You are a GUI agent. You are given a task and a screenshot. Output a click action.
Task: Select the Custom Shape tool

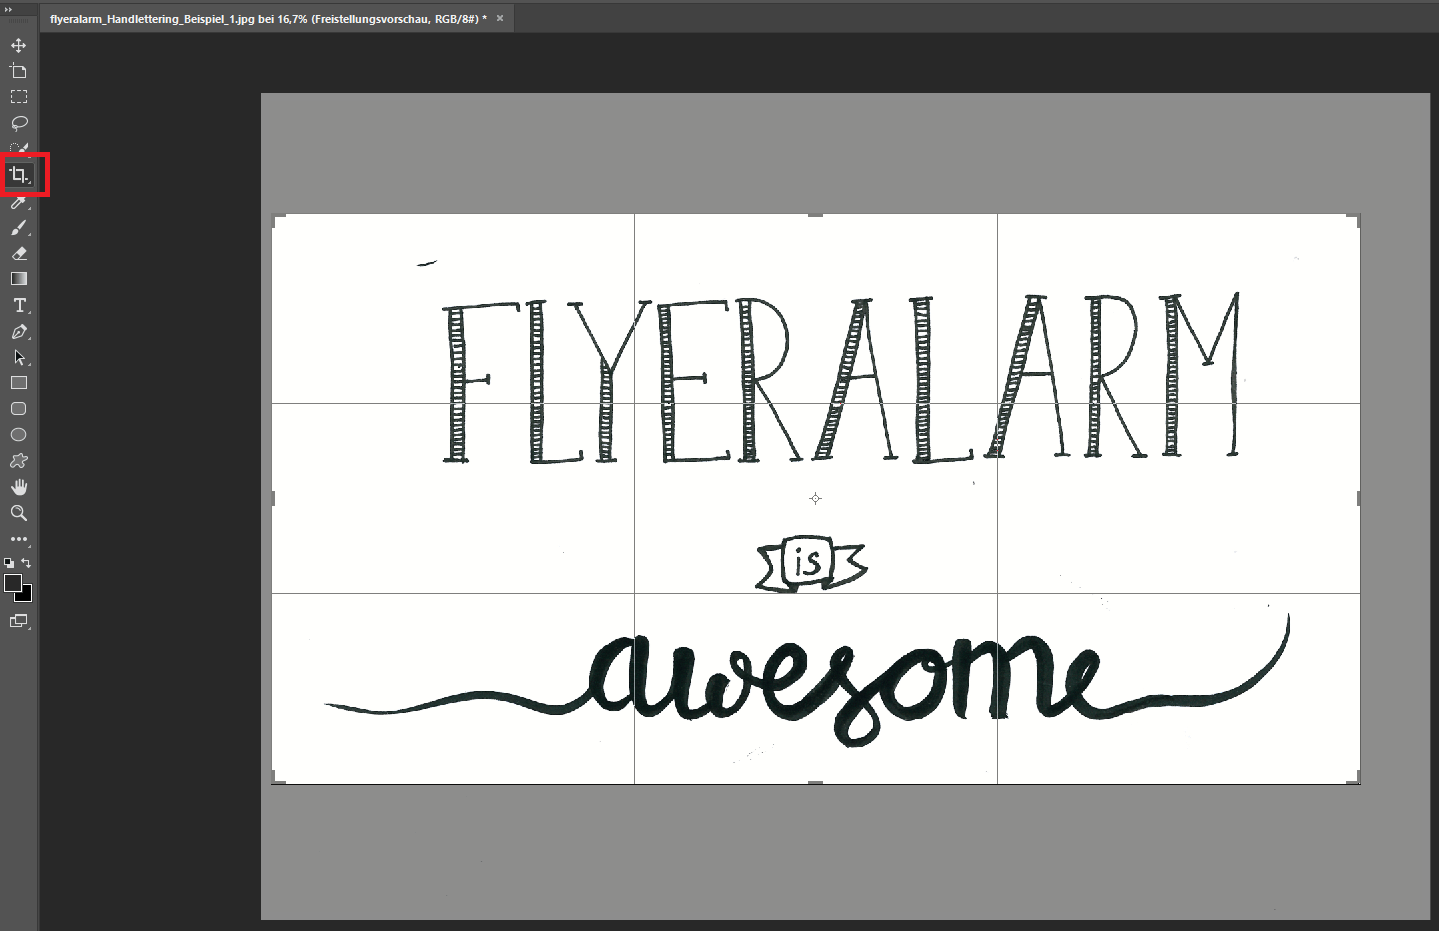[18, 461]
